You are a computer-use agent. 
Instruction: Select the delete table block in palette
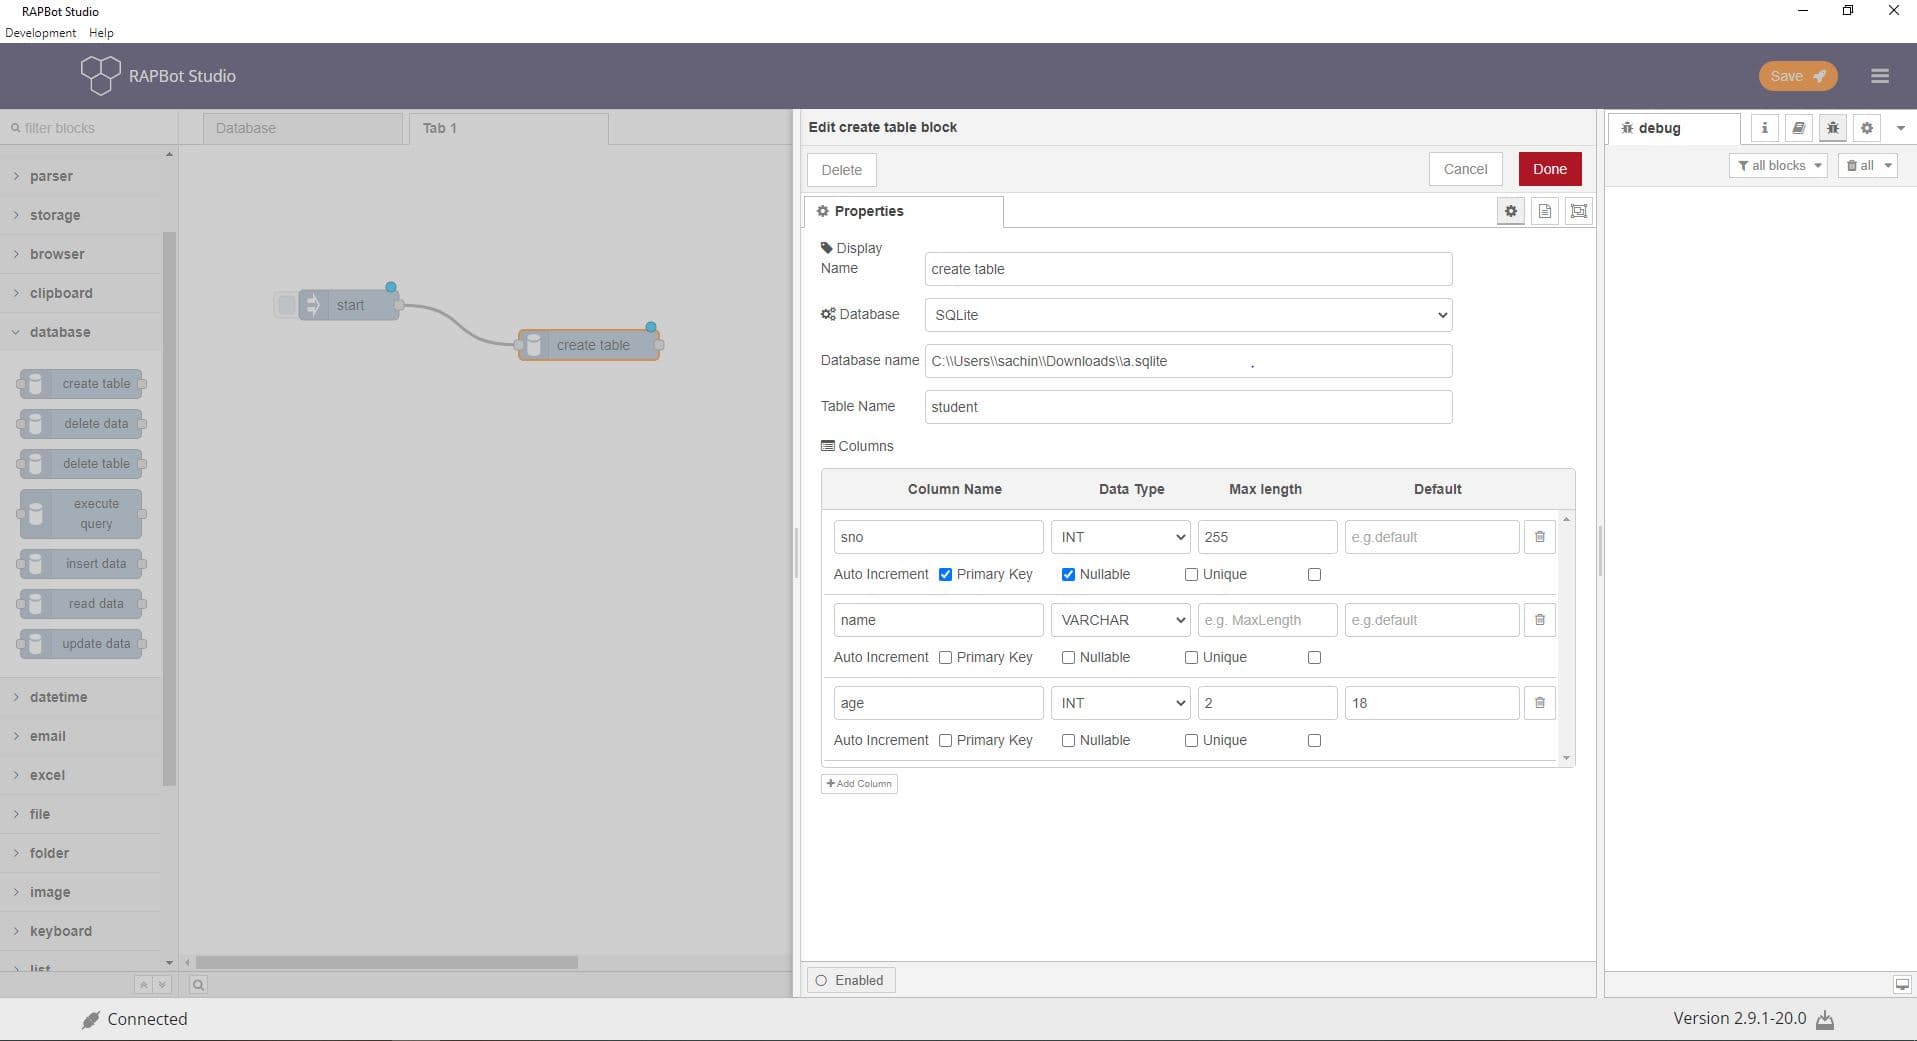81,463
